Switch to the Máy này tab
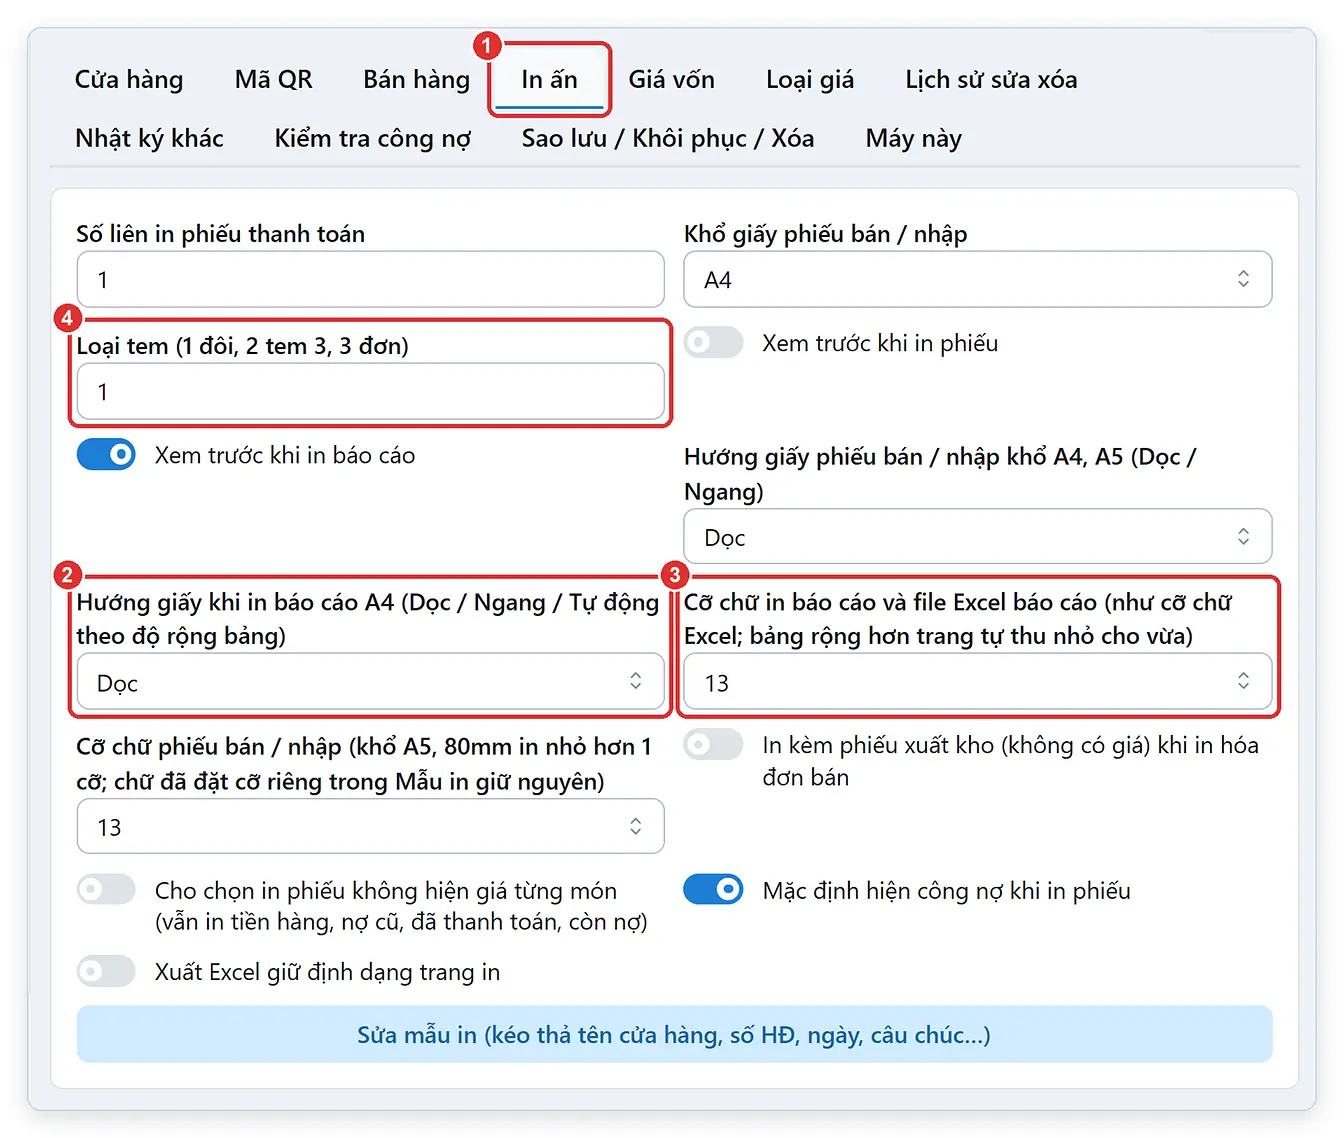Screen dimensions: 1344x1138 coord(913,138)
